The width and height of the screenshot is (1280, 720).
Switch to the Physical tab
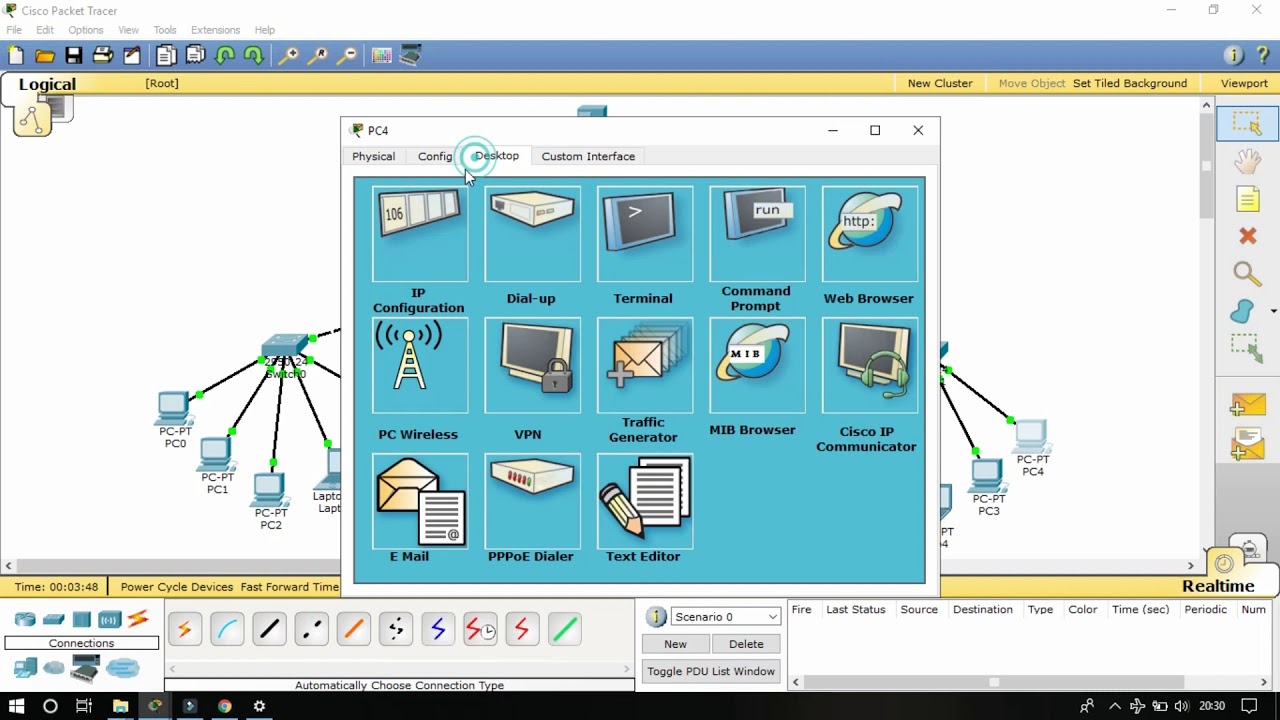coord(373,156)
